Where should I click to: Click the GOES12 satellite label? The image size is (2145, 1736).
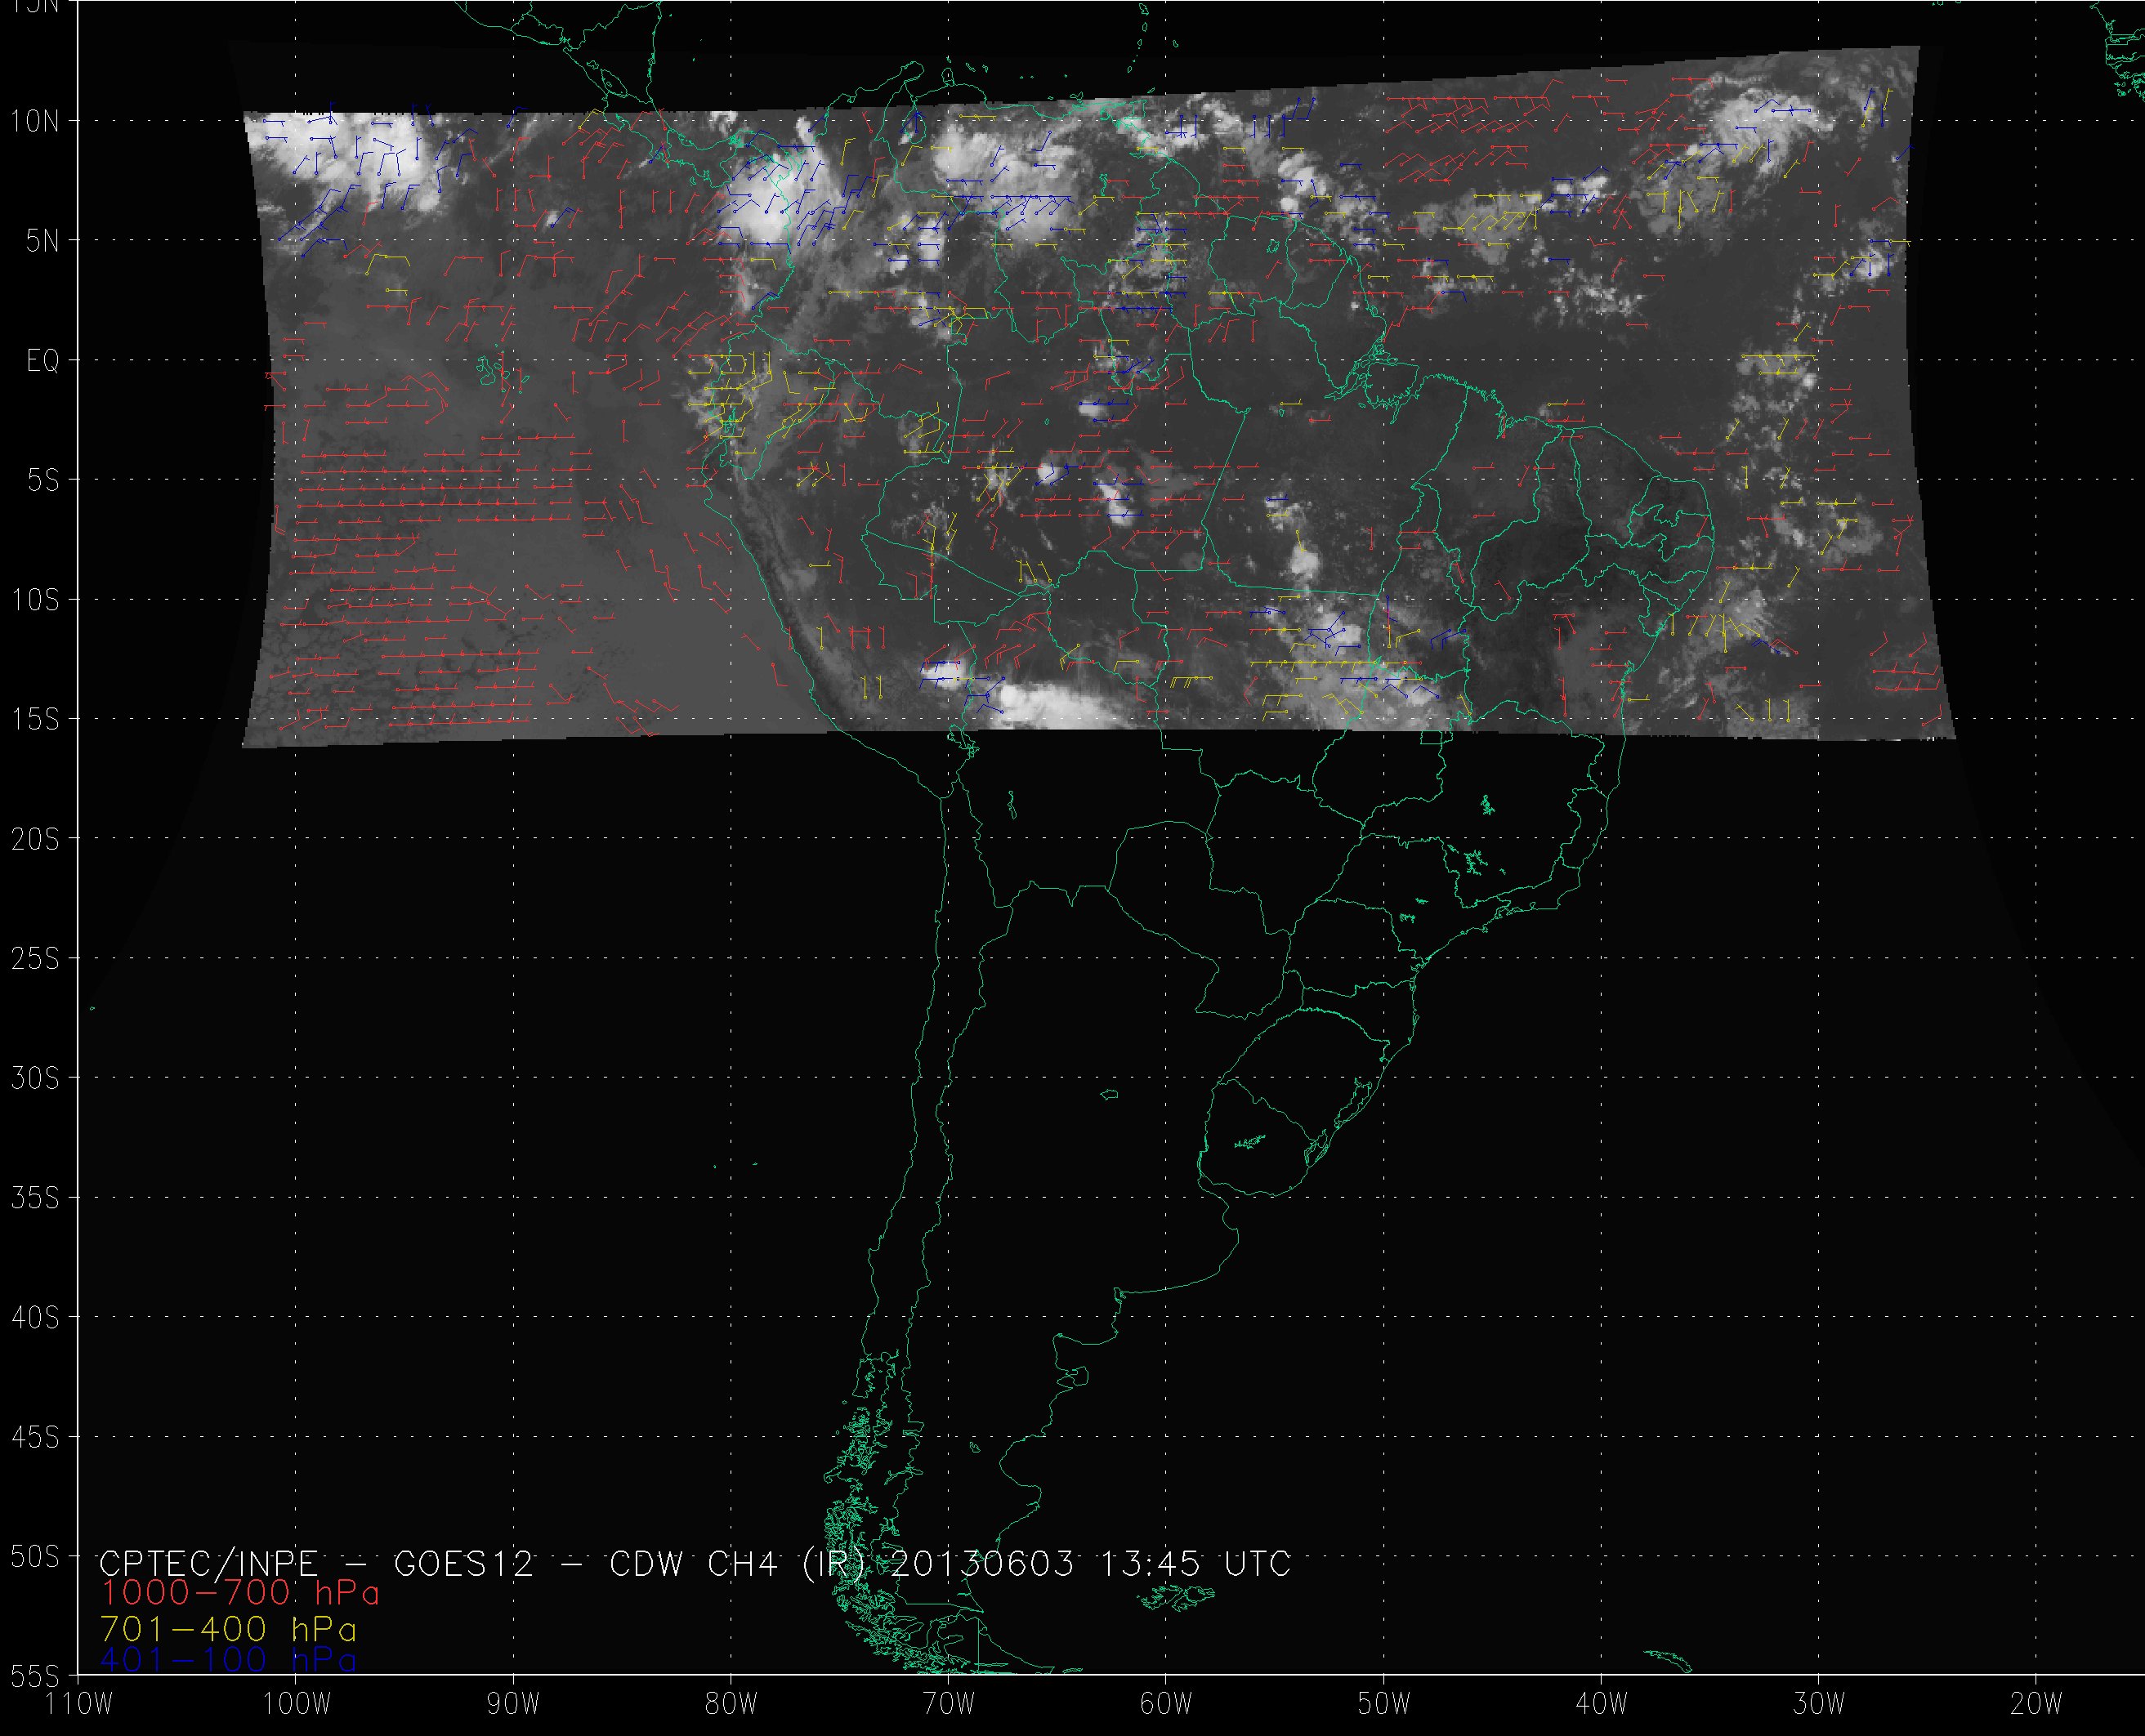[464, 1563]
